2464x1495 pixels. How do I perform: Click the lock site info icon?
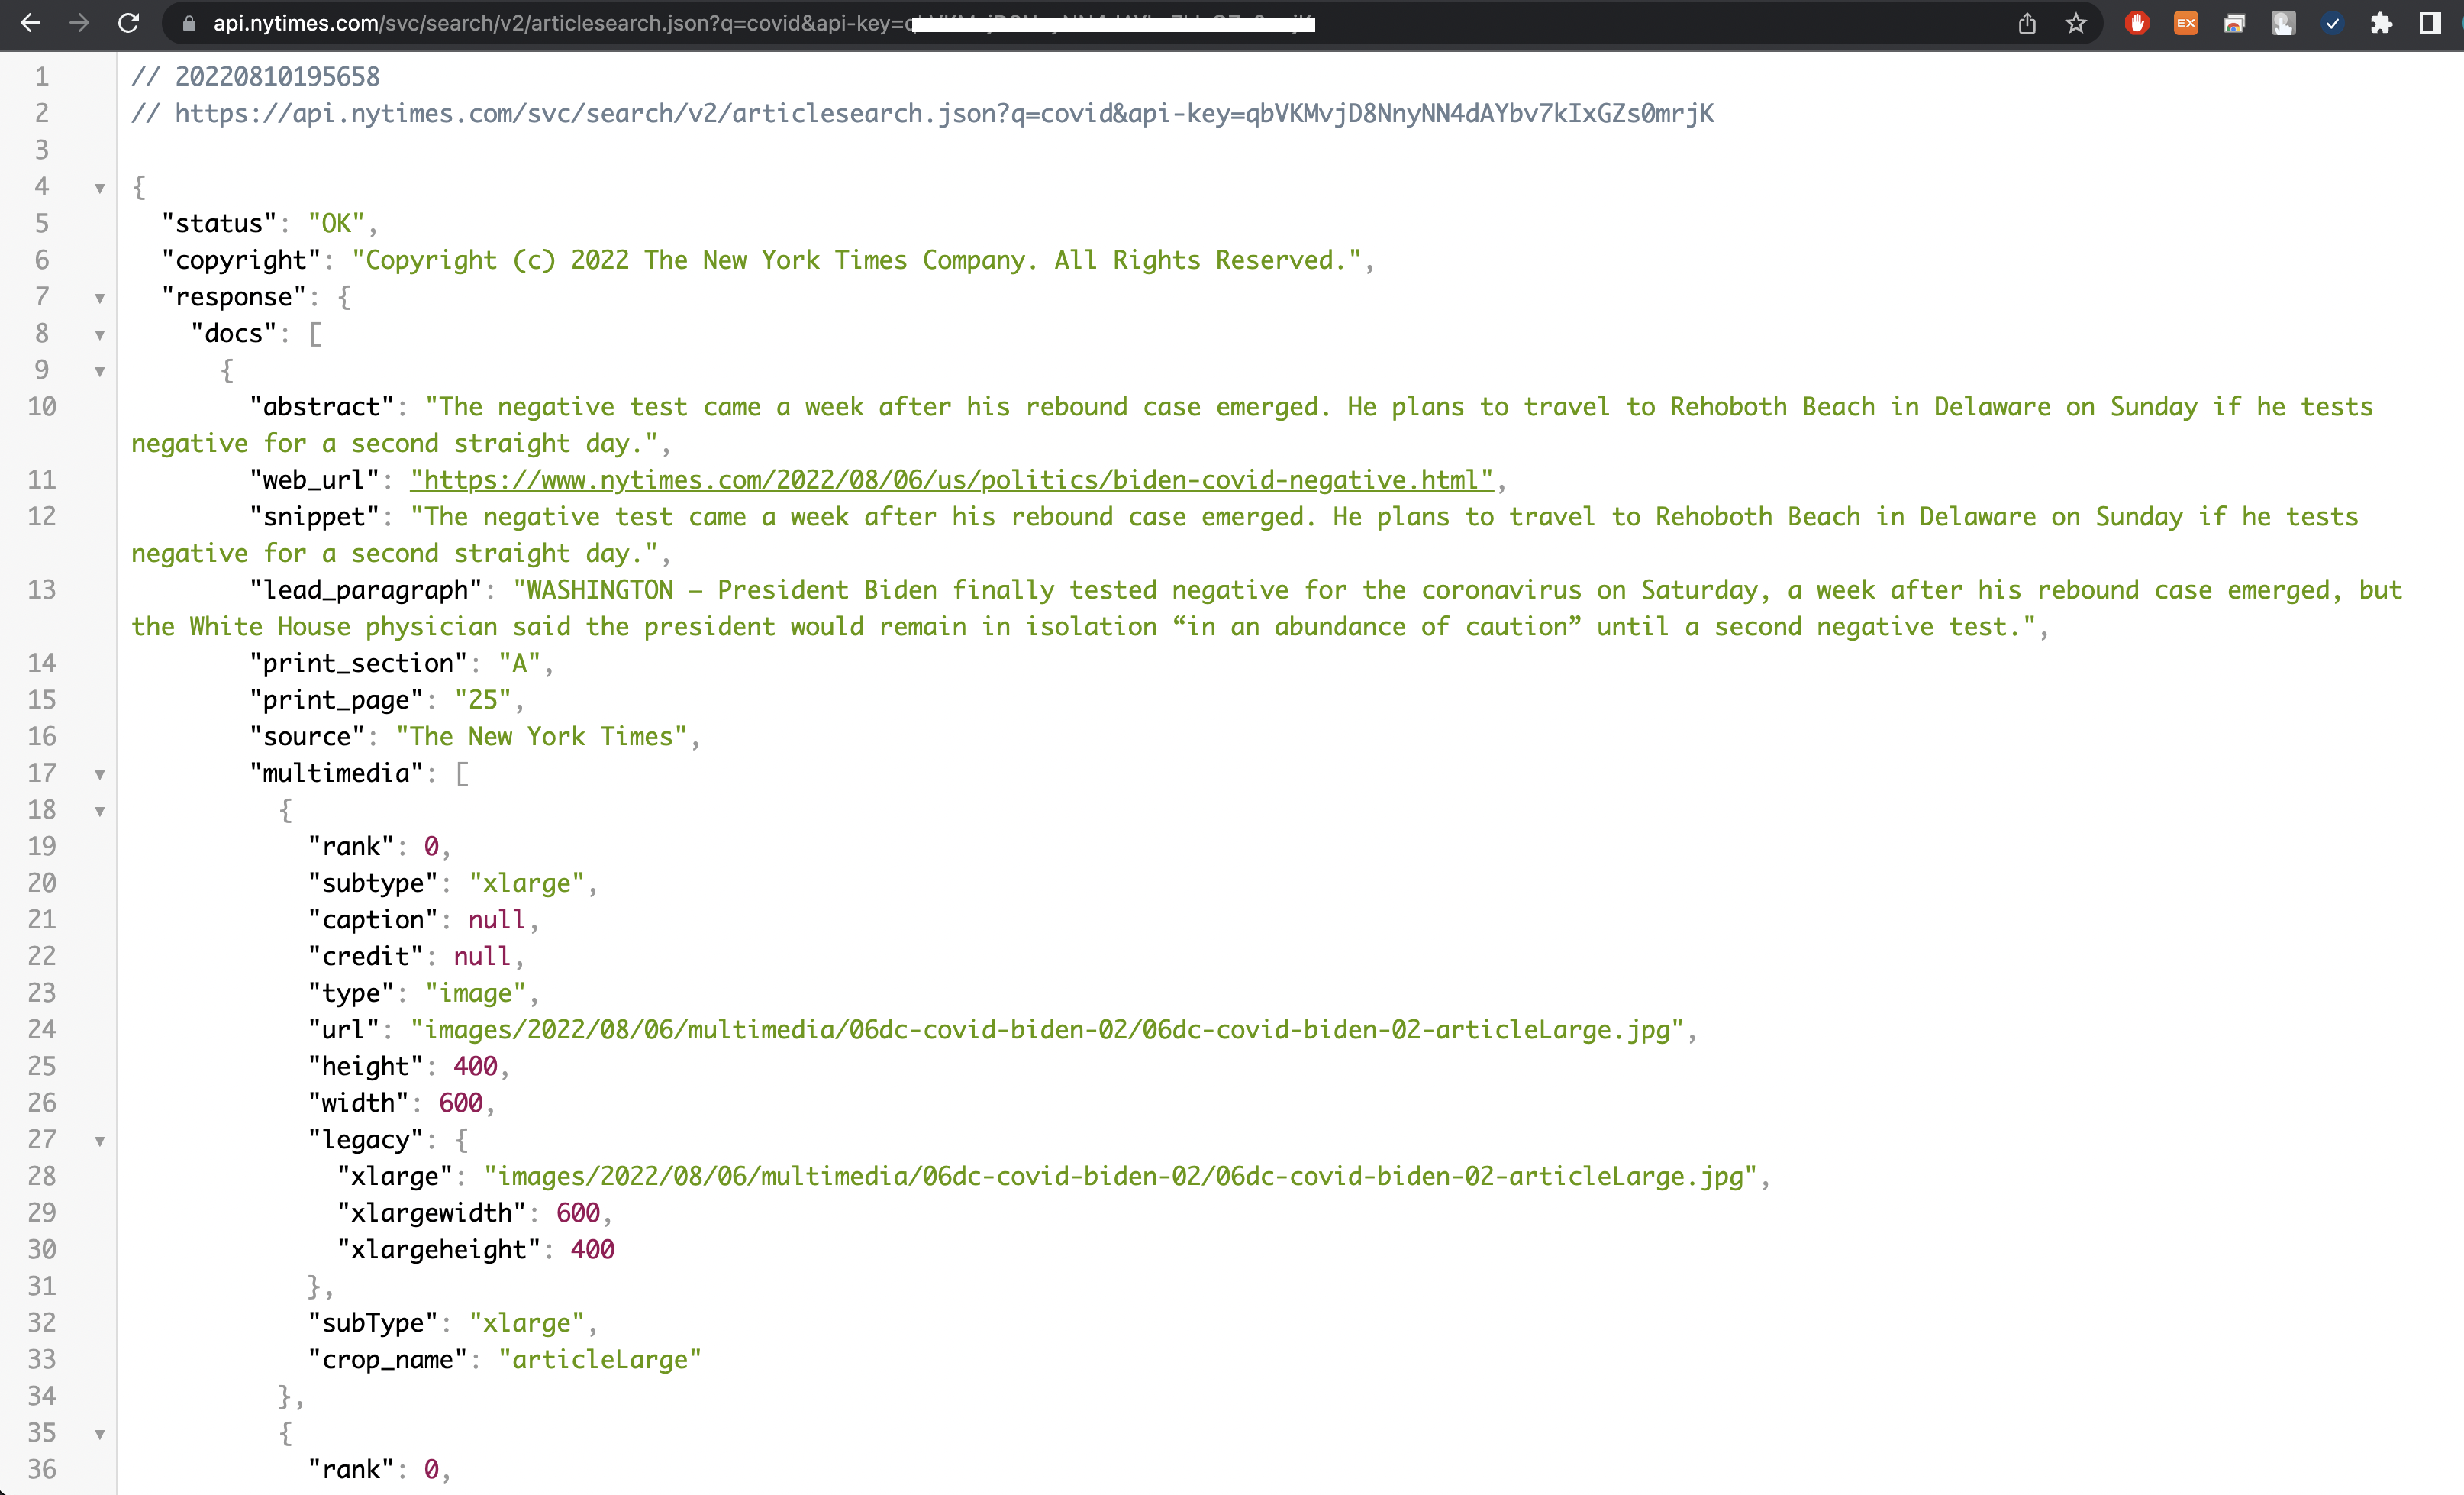(188, 23)
